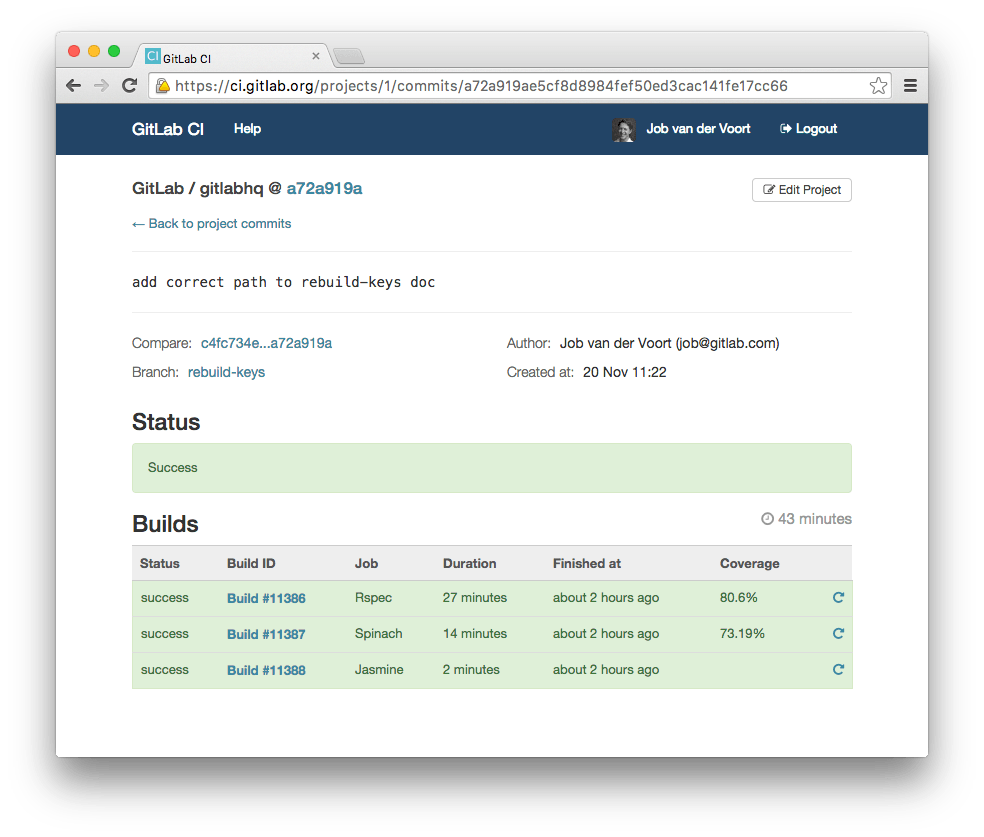Click the red close window button
Screen dimensions: 984x837
tap(74, 51)
